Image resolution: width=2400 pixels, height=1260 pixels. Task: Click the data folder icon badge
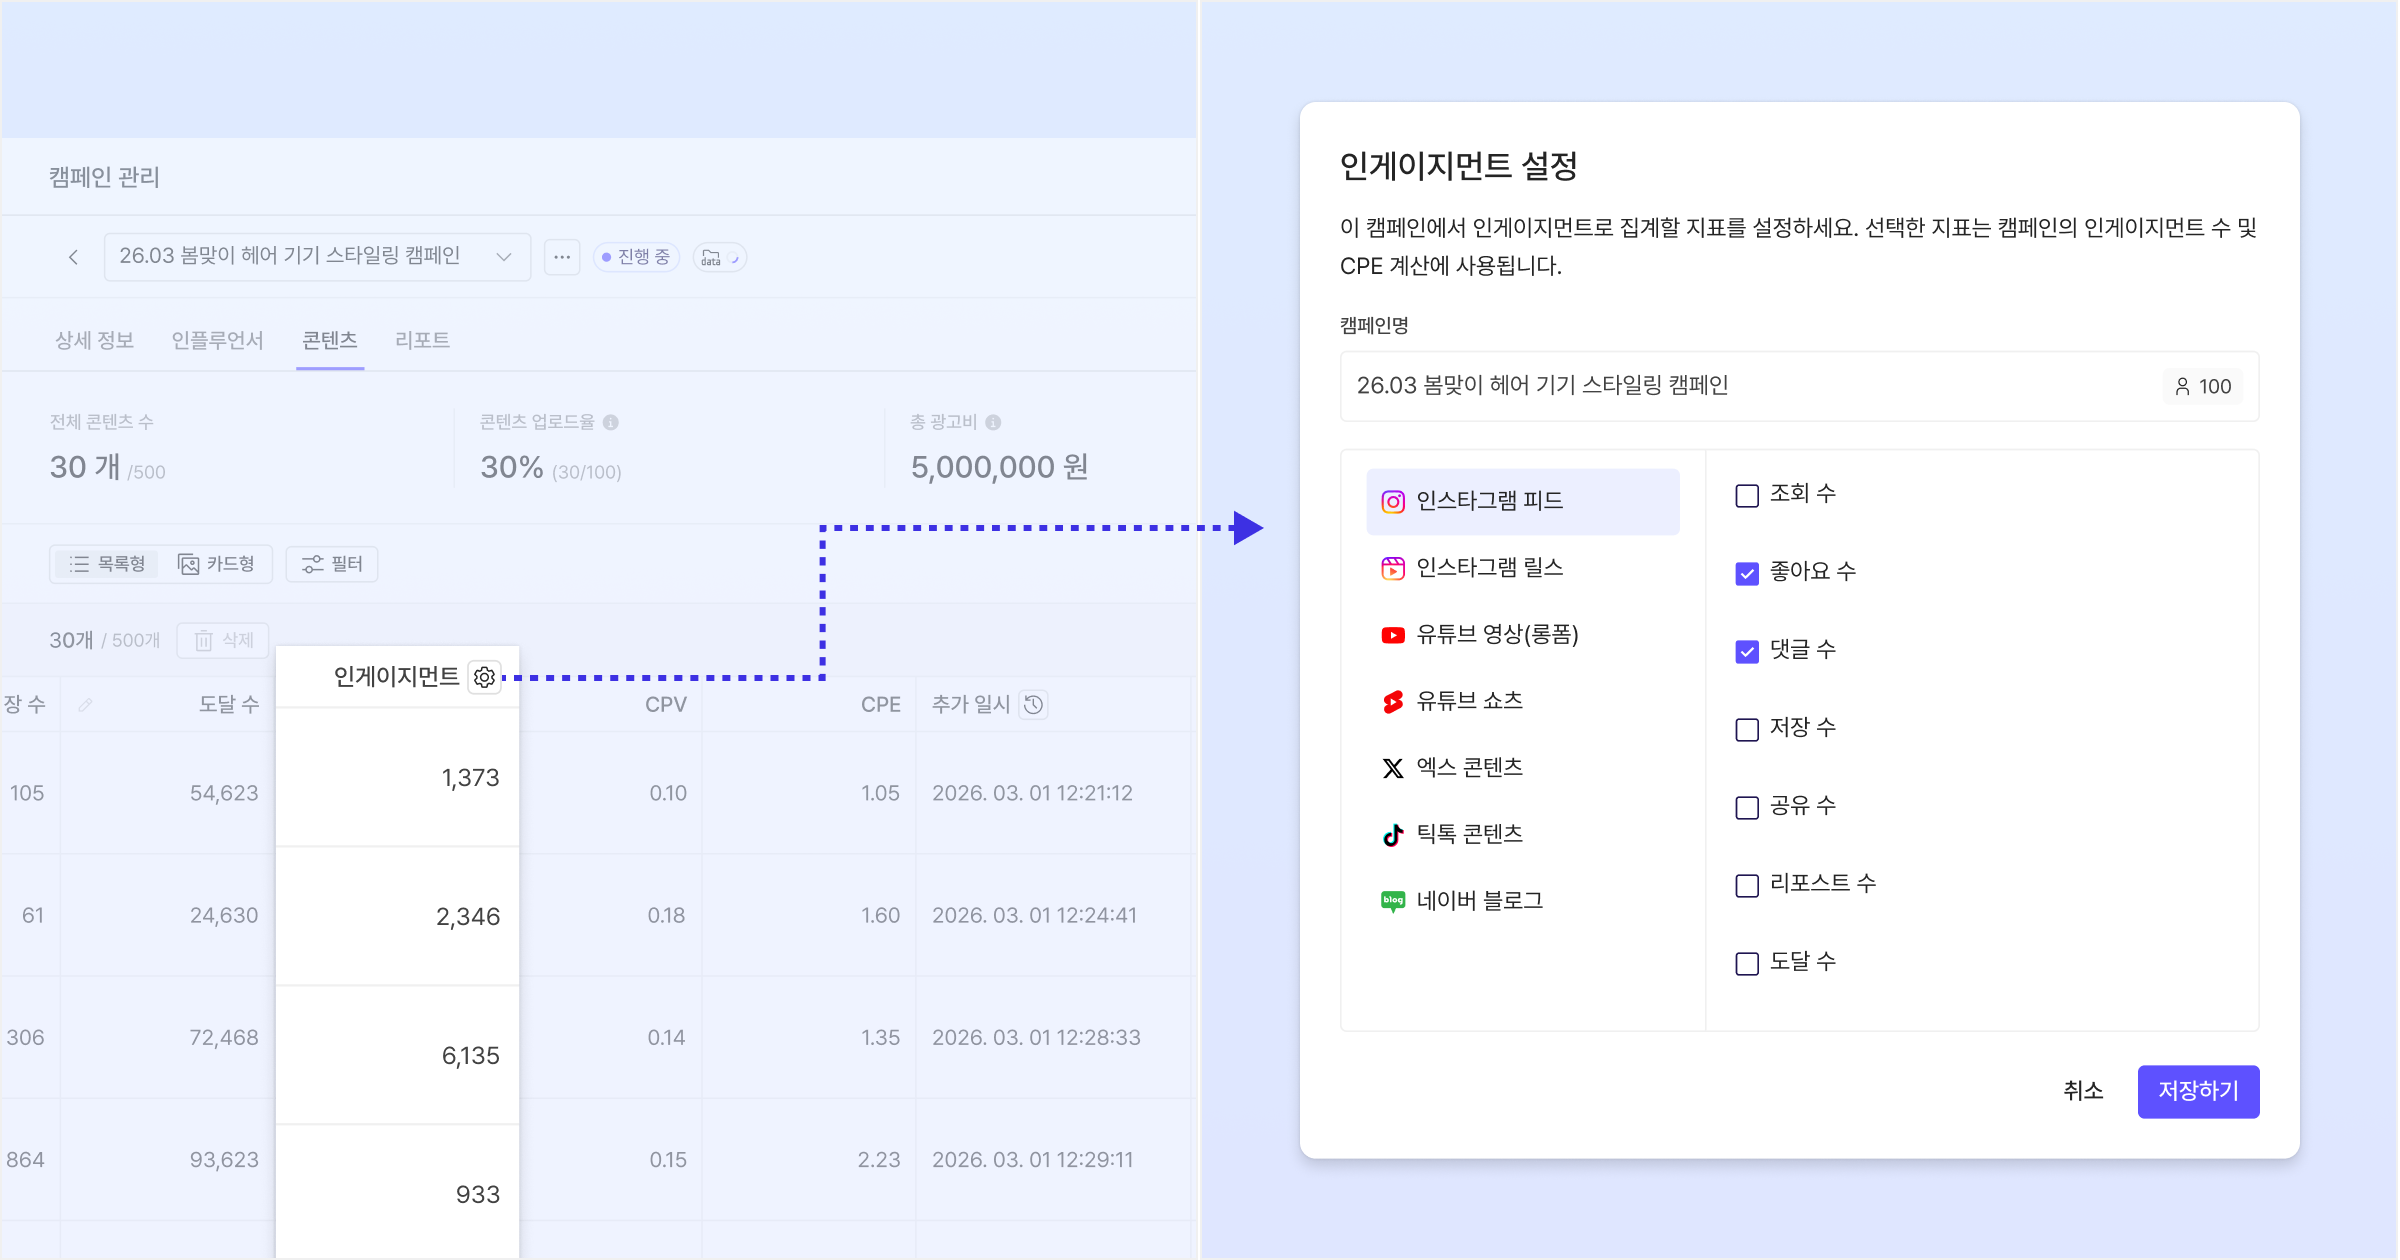pyautogui.click(x=719, y=258)
